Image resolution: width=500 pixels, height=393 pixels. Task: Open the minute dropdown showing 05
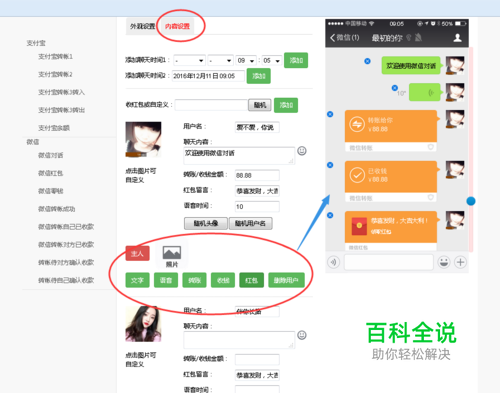[x=272, y=60]
